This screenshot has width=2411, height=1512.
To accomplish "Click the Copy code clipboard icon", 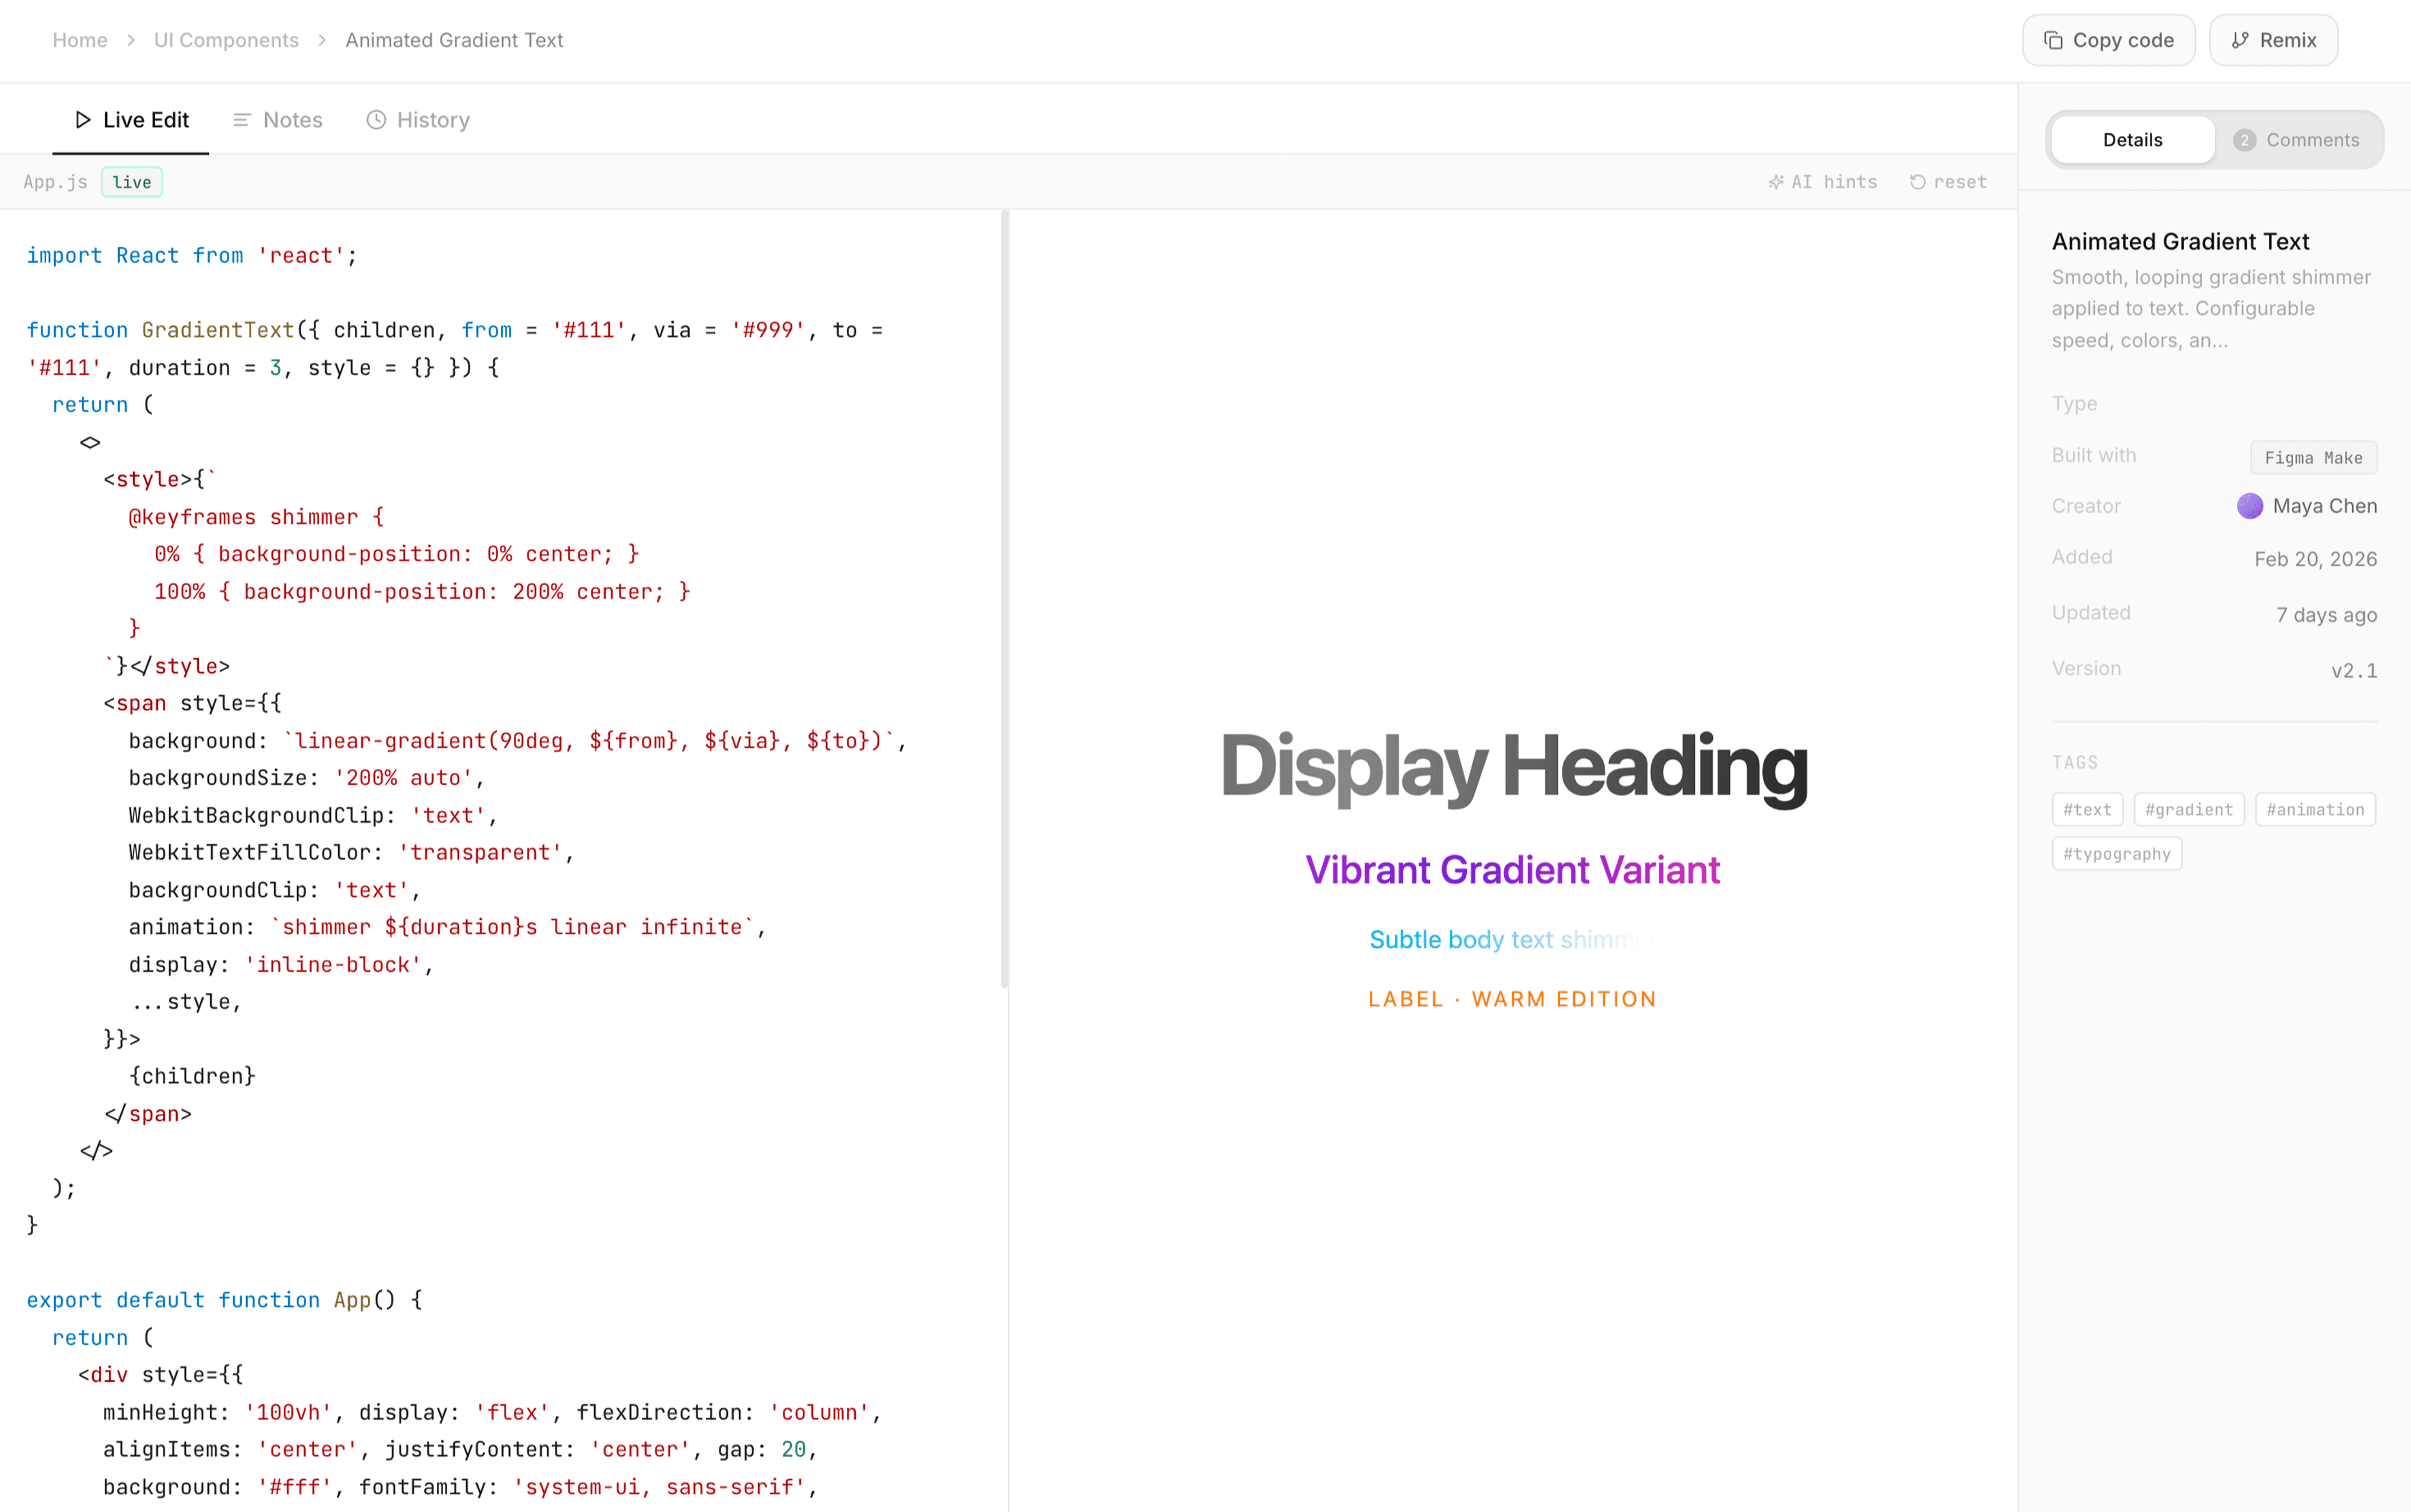I will [2053, 41].
